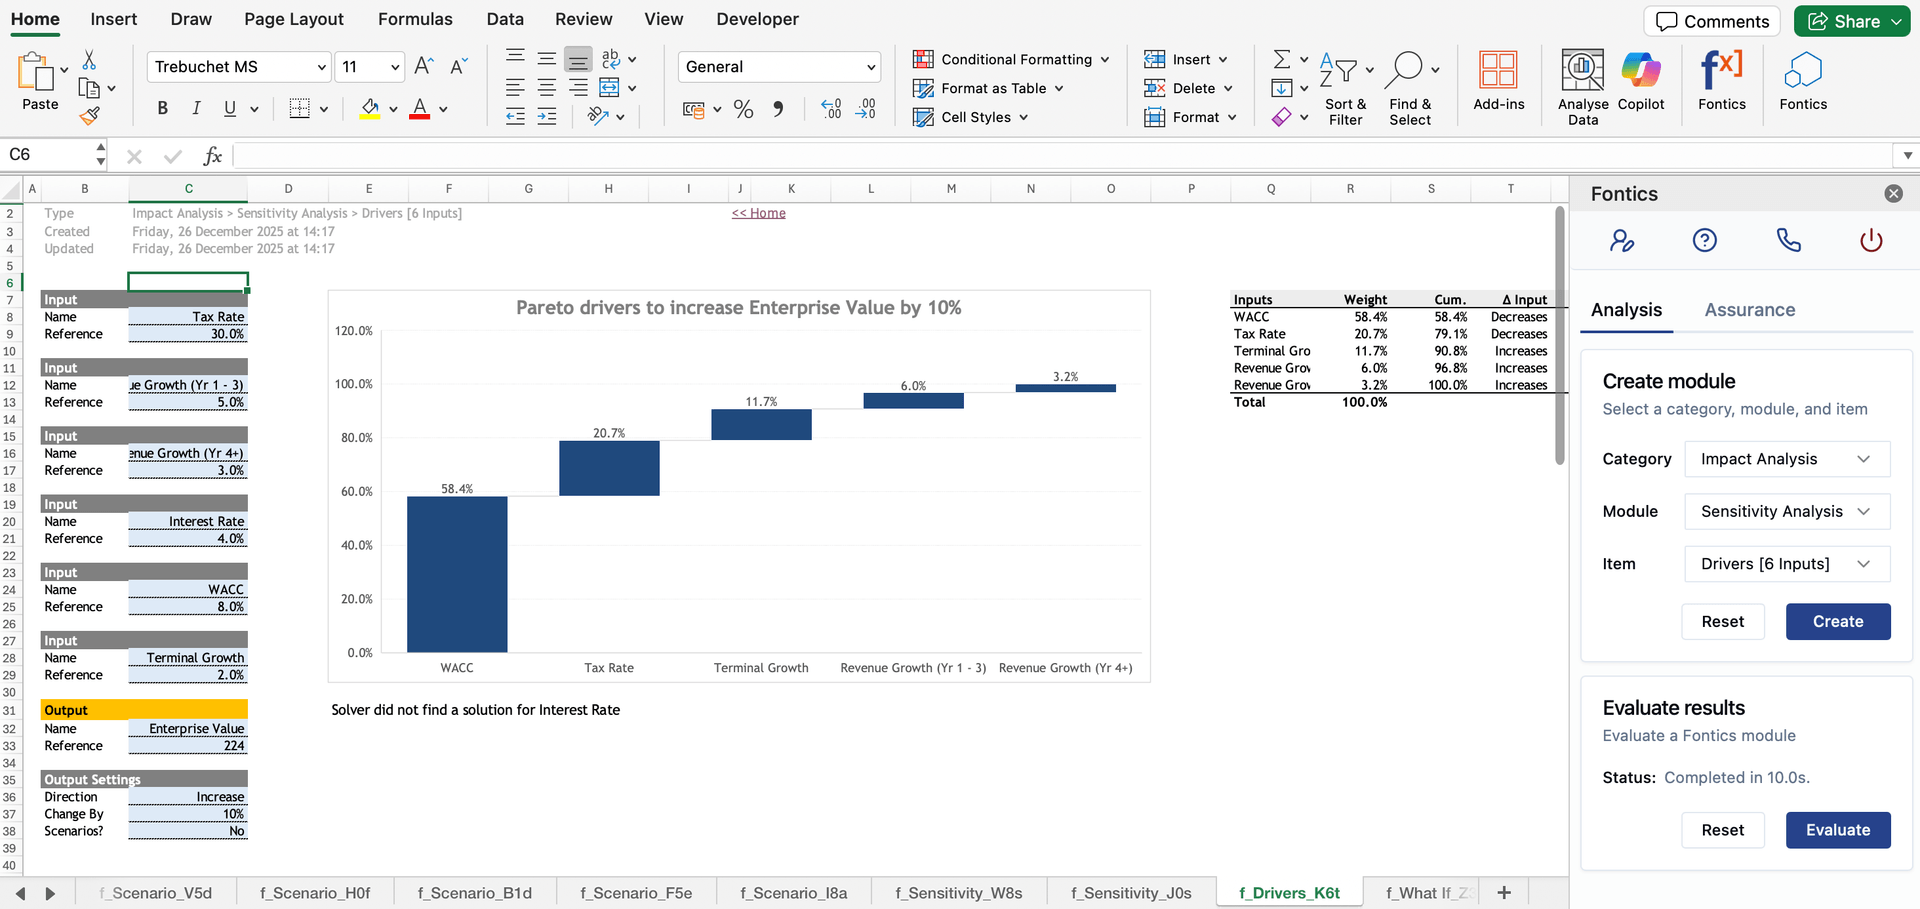Open the Font Color swatch picker
Screen dimensions: 1920x909
[x=444, y=110]
